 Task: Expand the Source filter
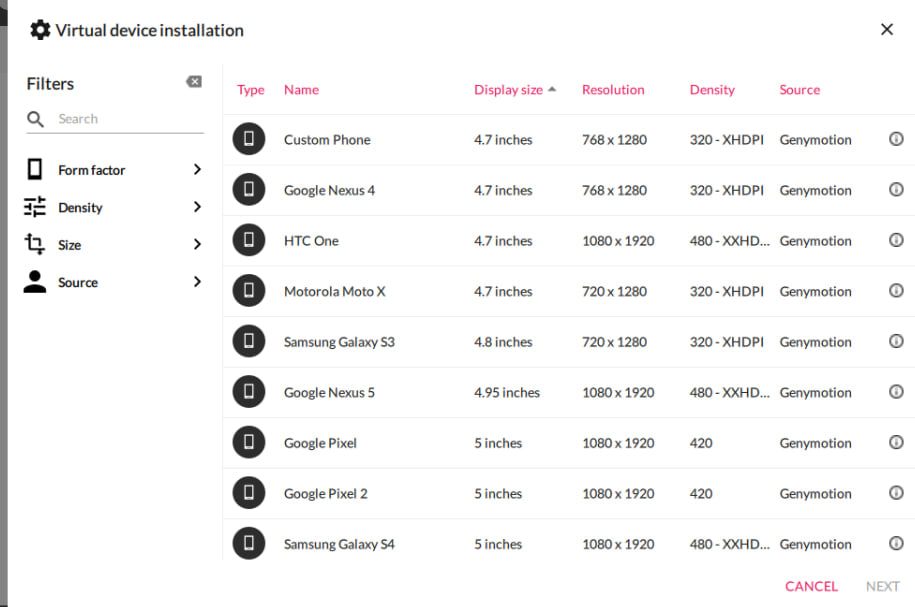tap(114, 282)
